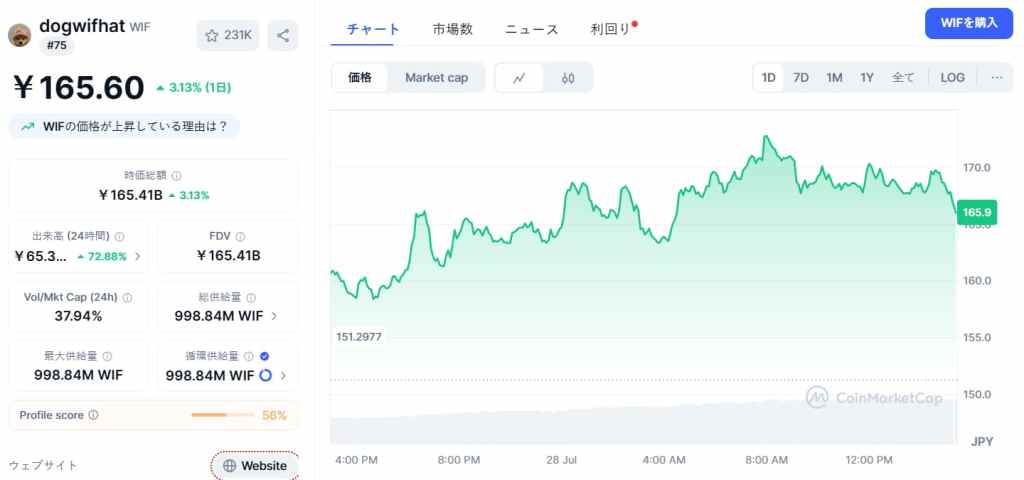Click Vol/Mkt Cap value 37.94%
This screenshot has width=1024, height=480.
78,316
